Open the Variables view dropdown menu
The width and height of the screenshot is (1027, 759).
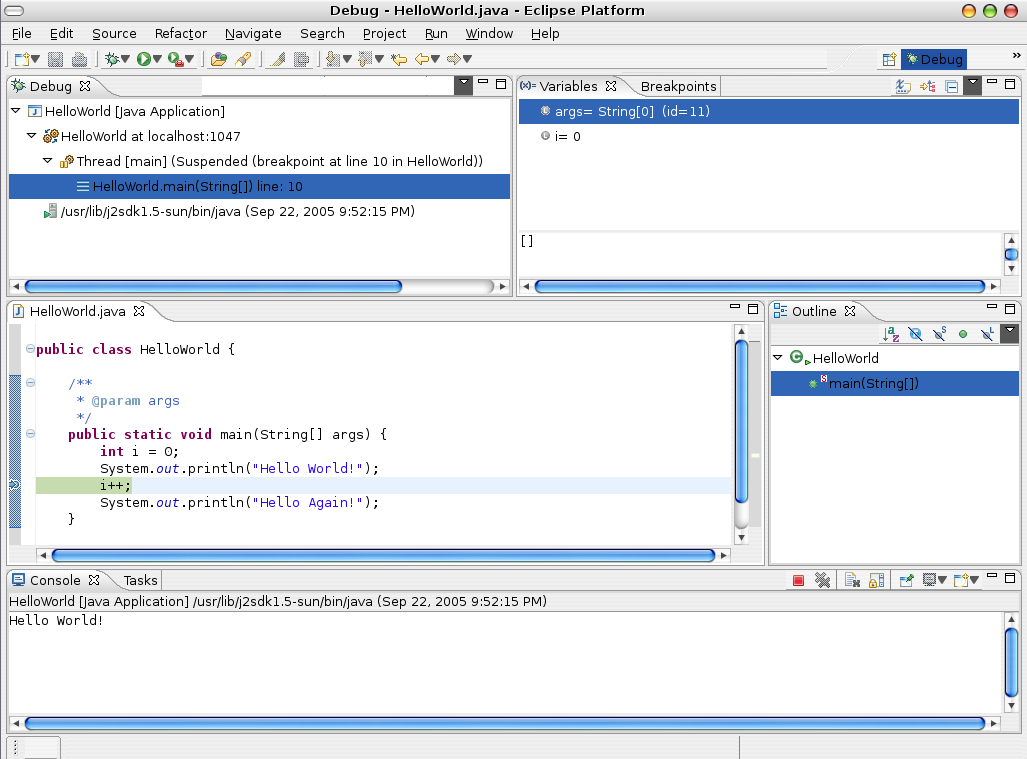(973, 84)
